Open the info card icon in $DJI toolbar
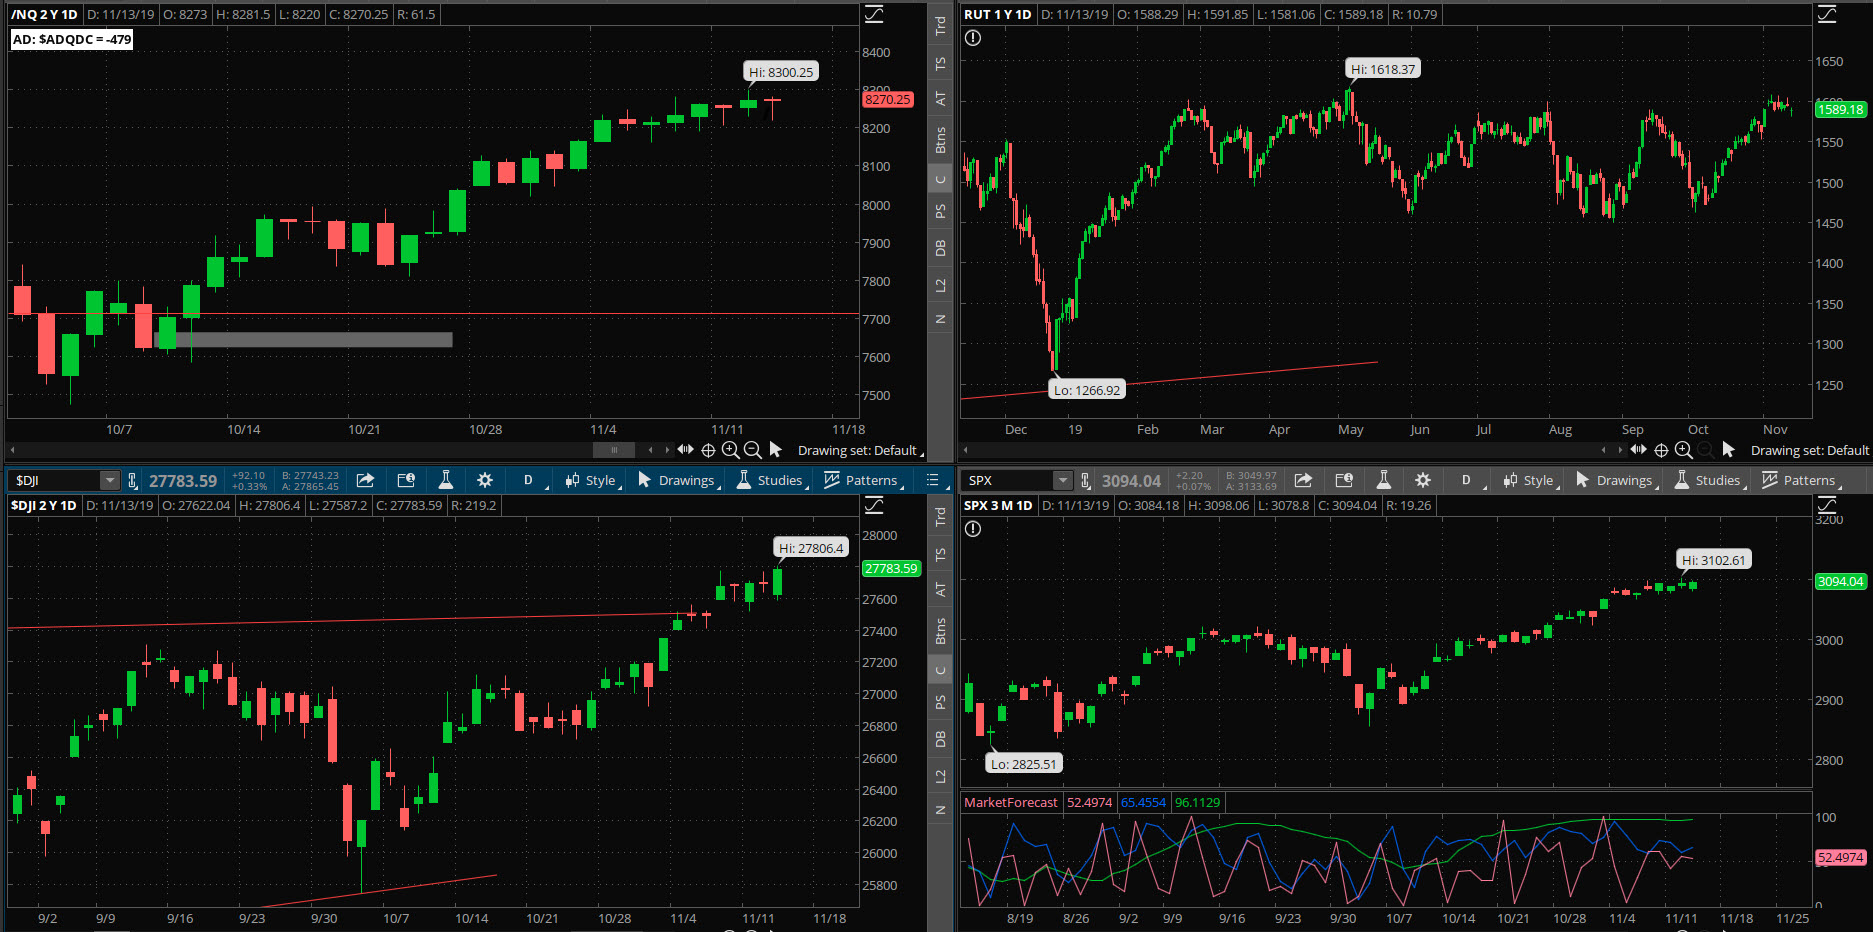 [x=406, y=480]
